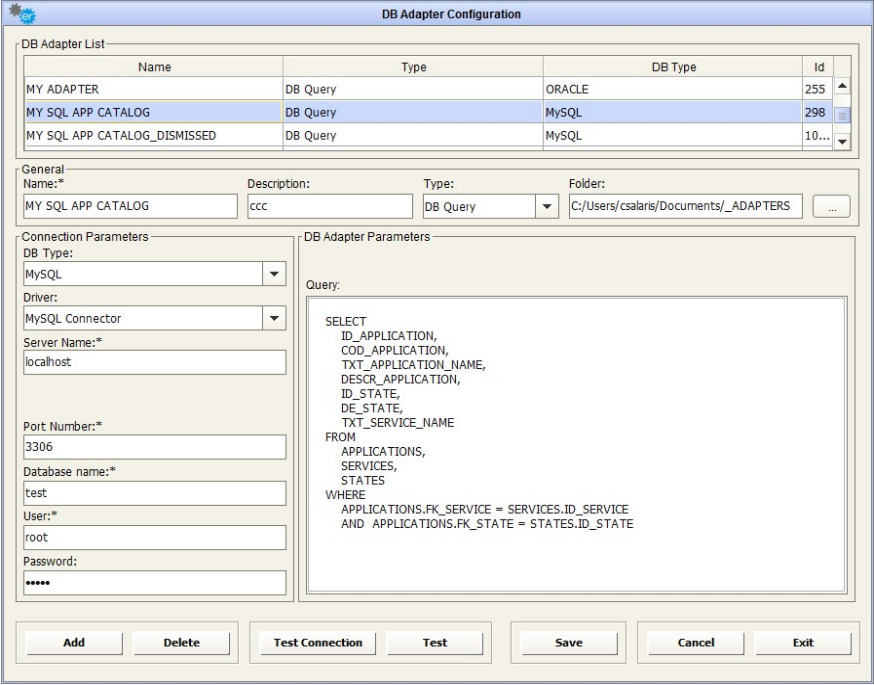Click the Cancel button
The height and width of the screenshot is (685, 874).
(x=695, y=643)
